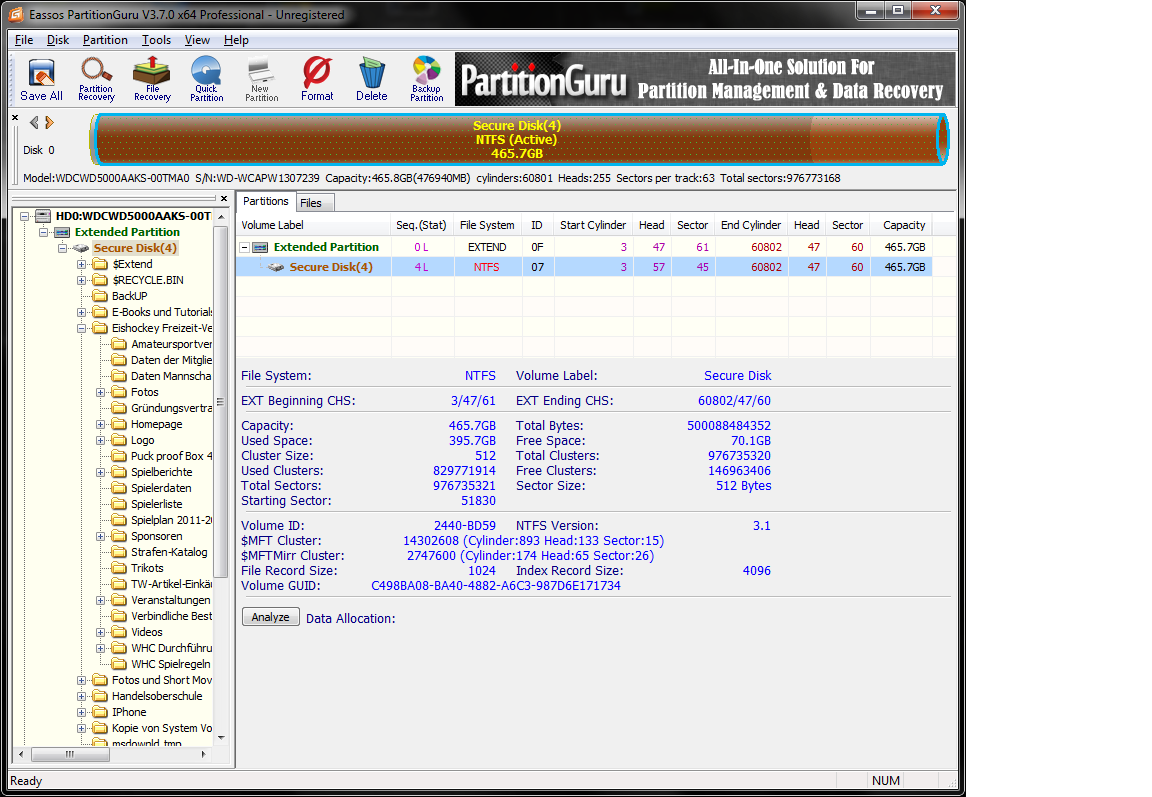Click the Secure Disk(4) drive icon in tree

[x=81, y=248]
